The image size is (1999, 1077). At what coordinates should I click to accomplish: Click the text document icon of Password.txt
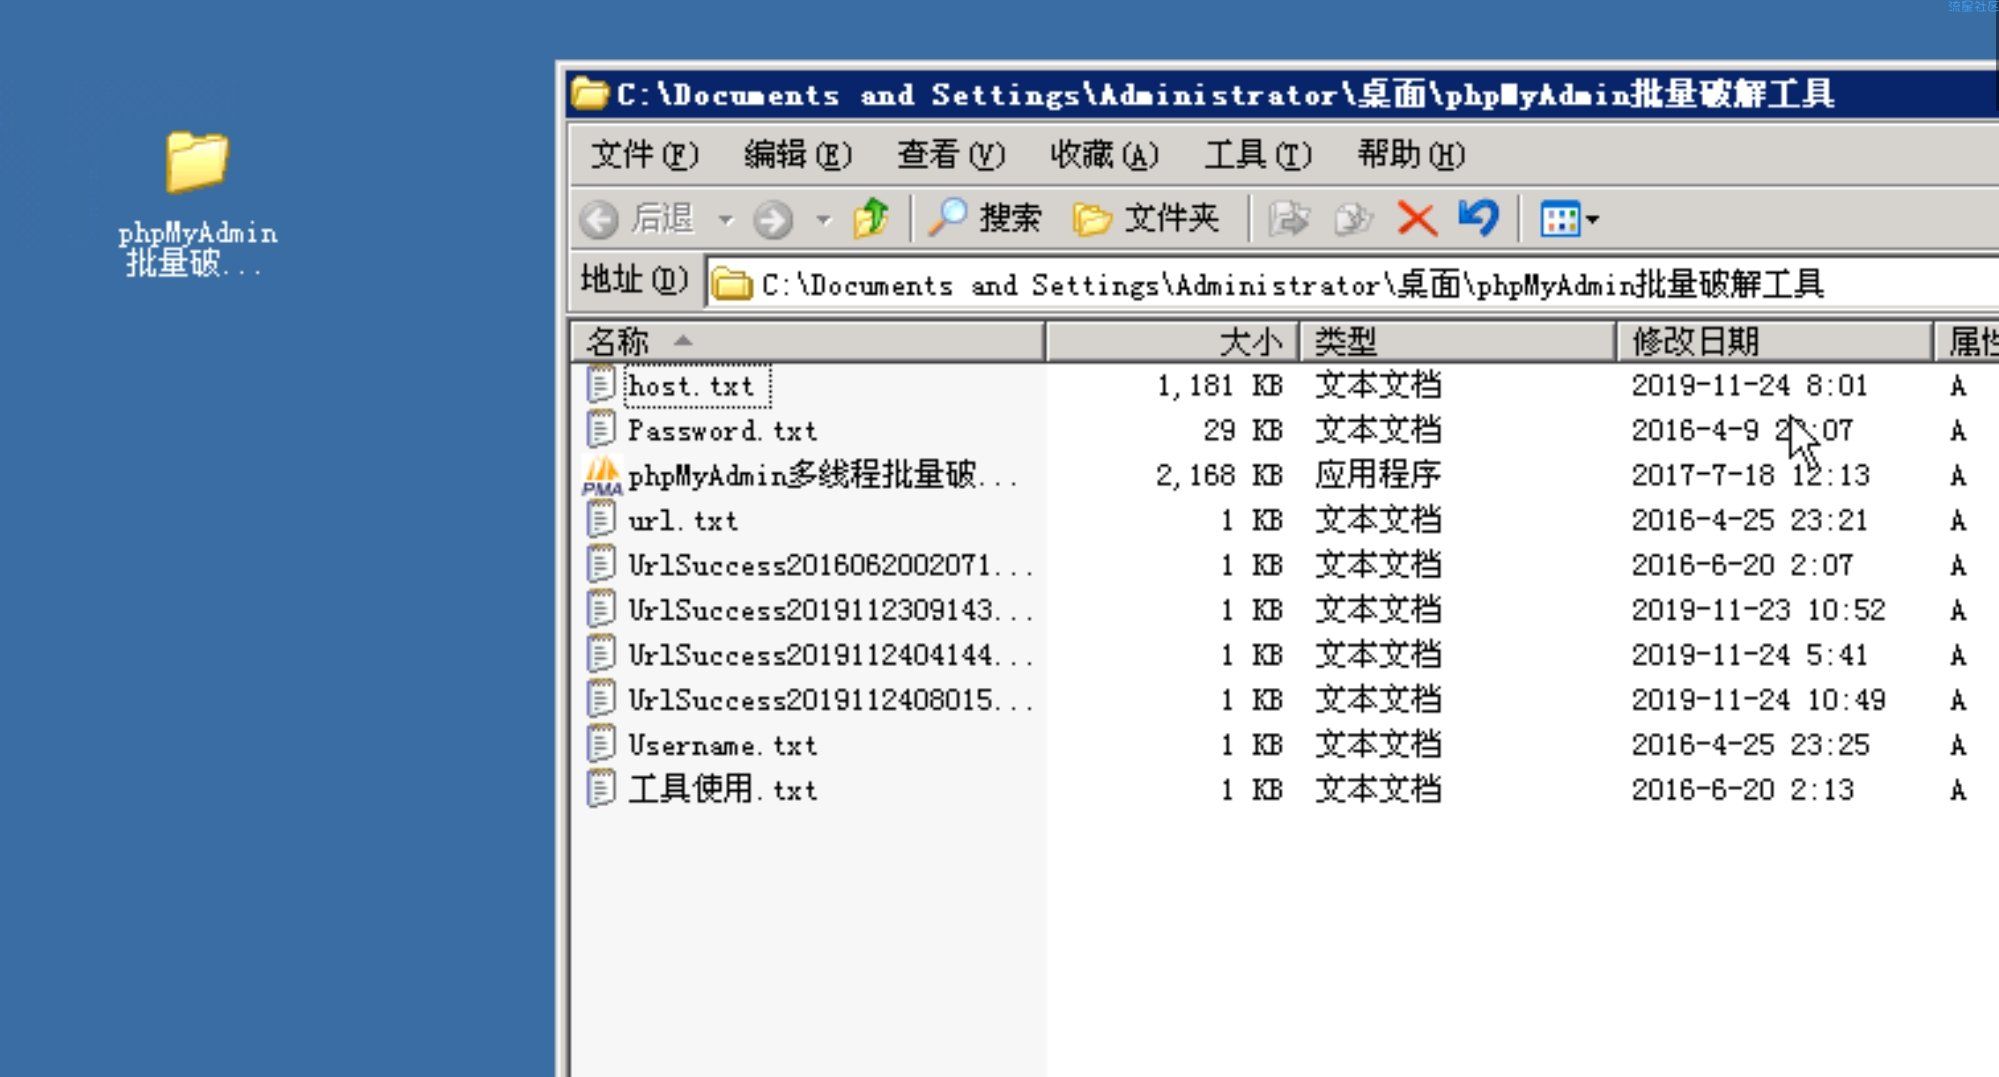pyautogui.click(x=601, y=430)
